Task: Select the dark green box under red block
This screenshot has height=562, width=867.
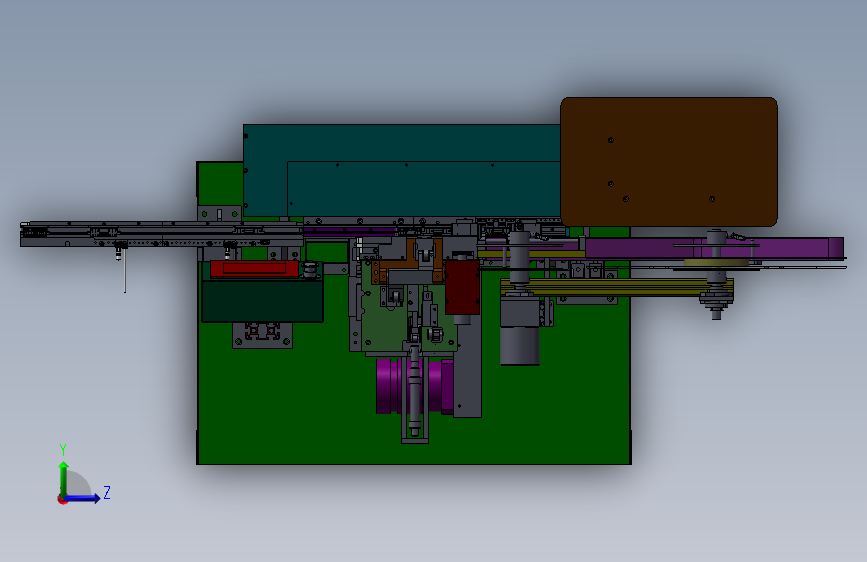Action: (x=262, y=300)
